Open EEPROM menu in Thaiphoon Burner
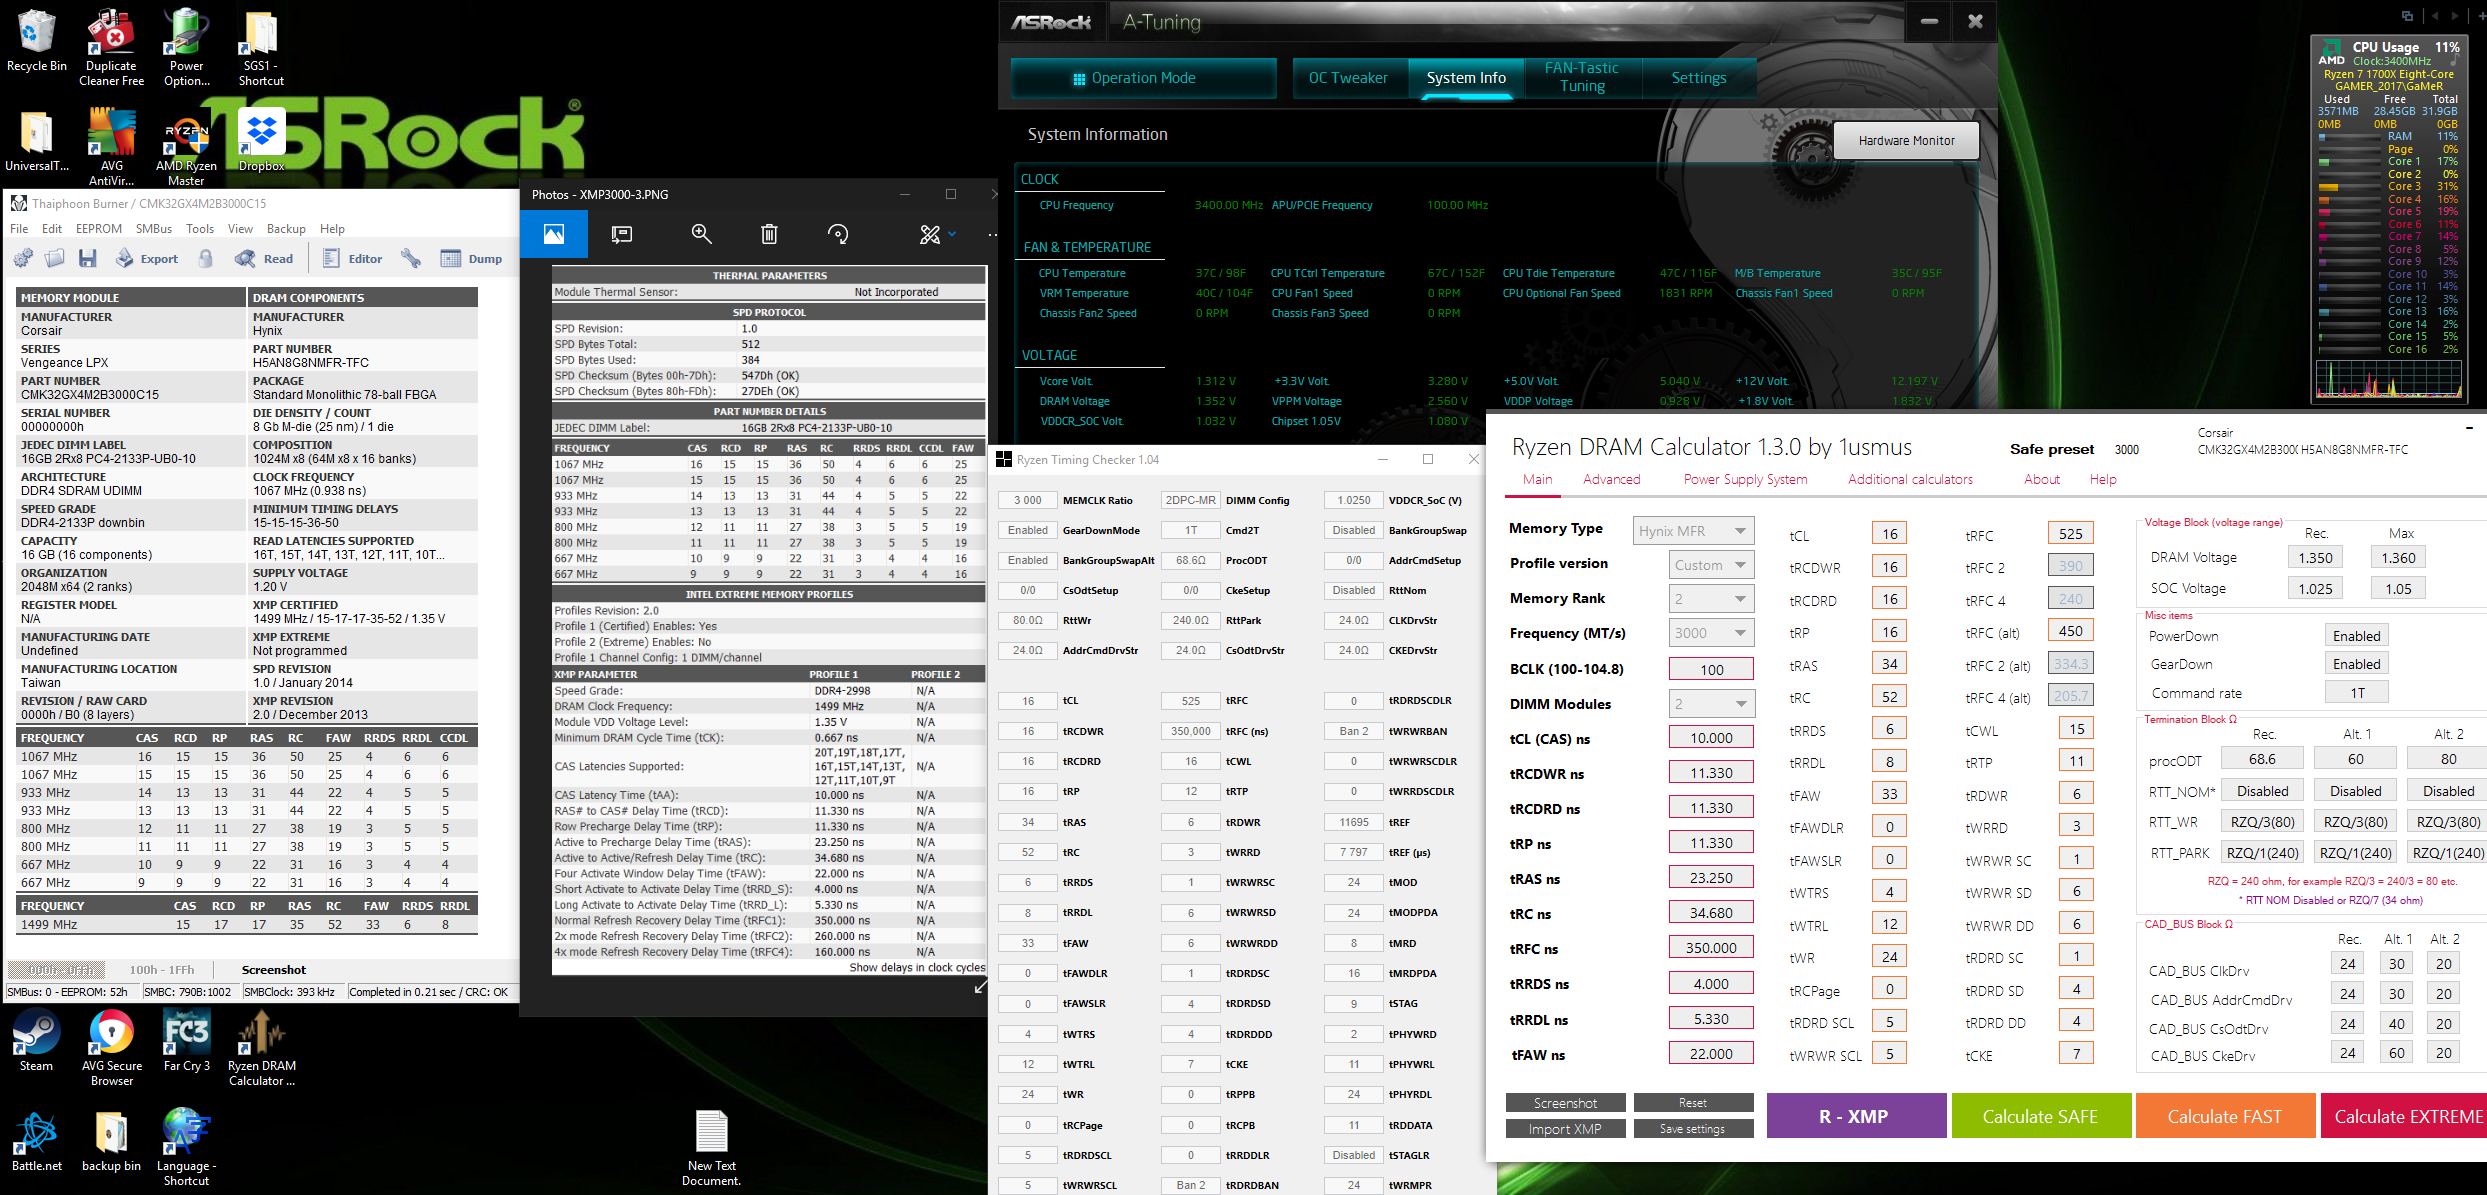The width and height of the screenshot is (2487, 1195). coord(99,229)
